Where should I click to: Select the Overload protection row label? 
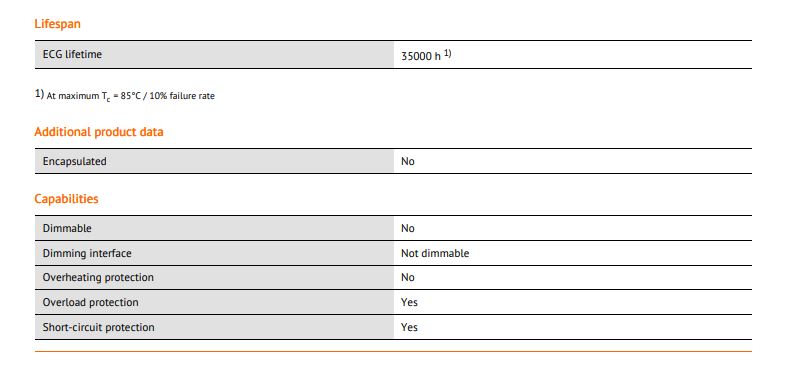(x=90, y=303)
